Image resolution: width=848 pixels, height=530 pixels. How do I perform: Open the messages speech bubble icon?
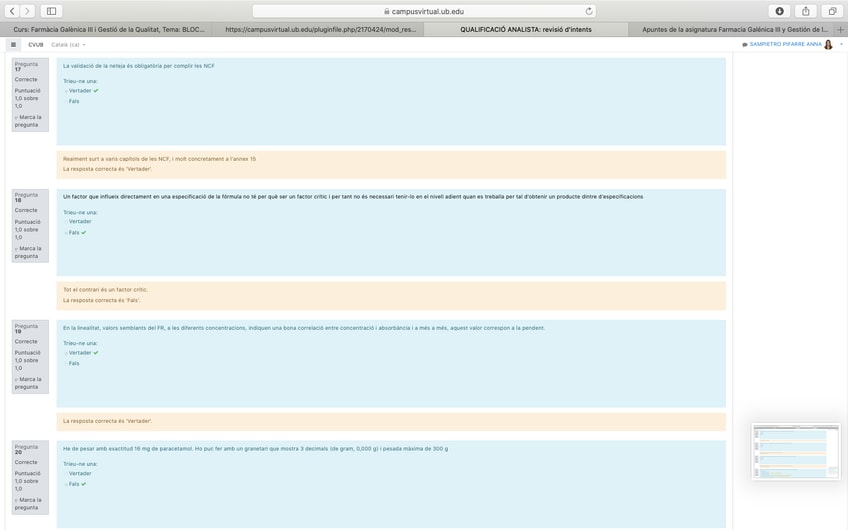coord(745,44)
